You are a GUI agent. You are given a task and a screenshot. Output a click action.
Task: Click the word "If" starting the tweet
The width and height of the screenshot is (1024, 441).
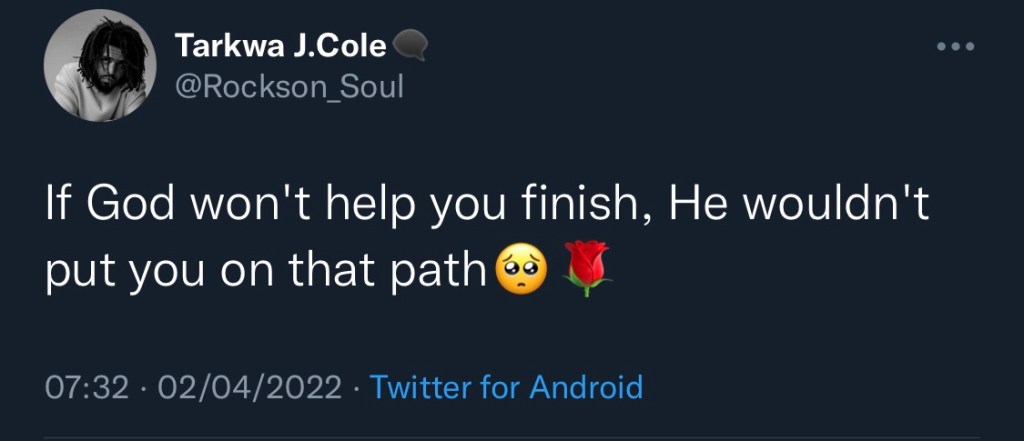click(x=57, y=205)
